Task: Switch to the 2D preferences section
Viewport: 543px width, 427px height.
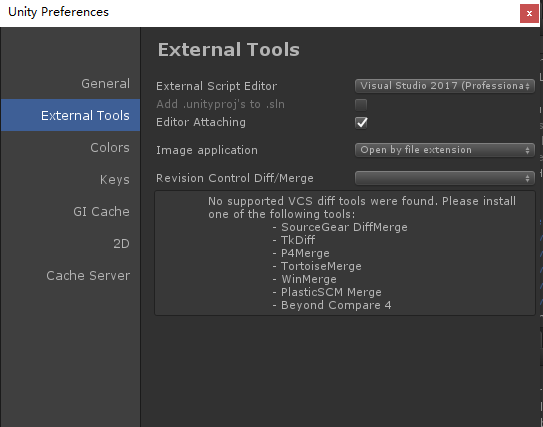Action: pyautogui.click(x=121, y=243)
